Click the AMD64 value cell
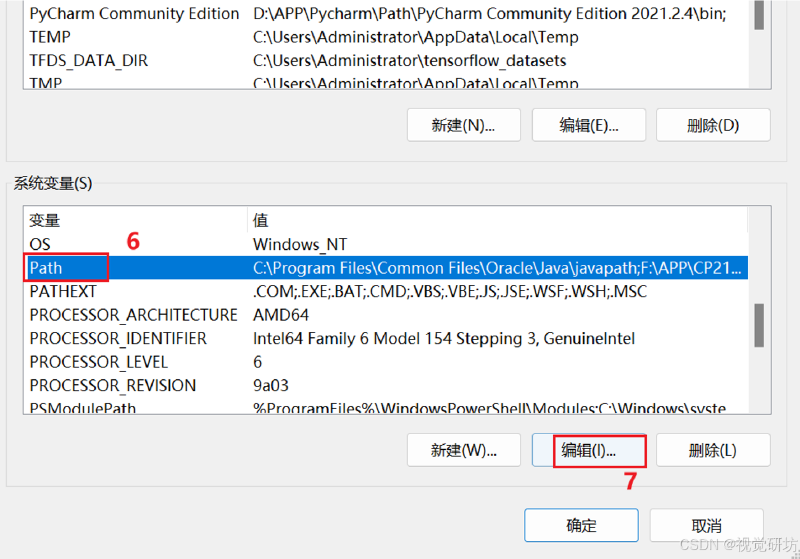 coord(281,315)
